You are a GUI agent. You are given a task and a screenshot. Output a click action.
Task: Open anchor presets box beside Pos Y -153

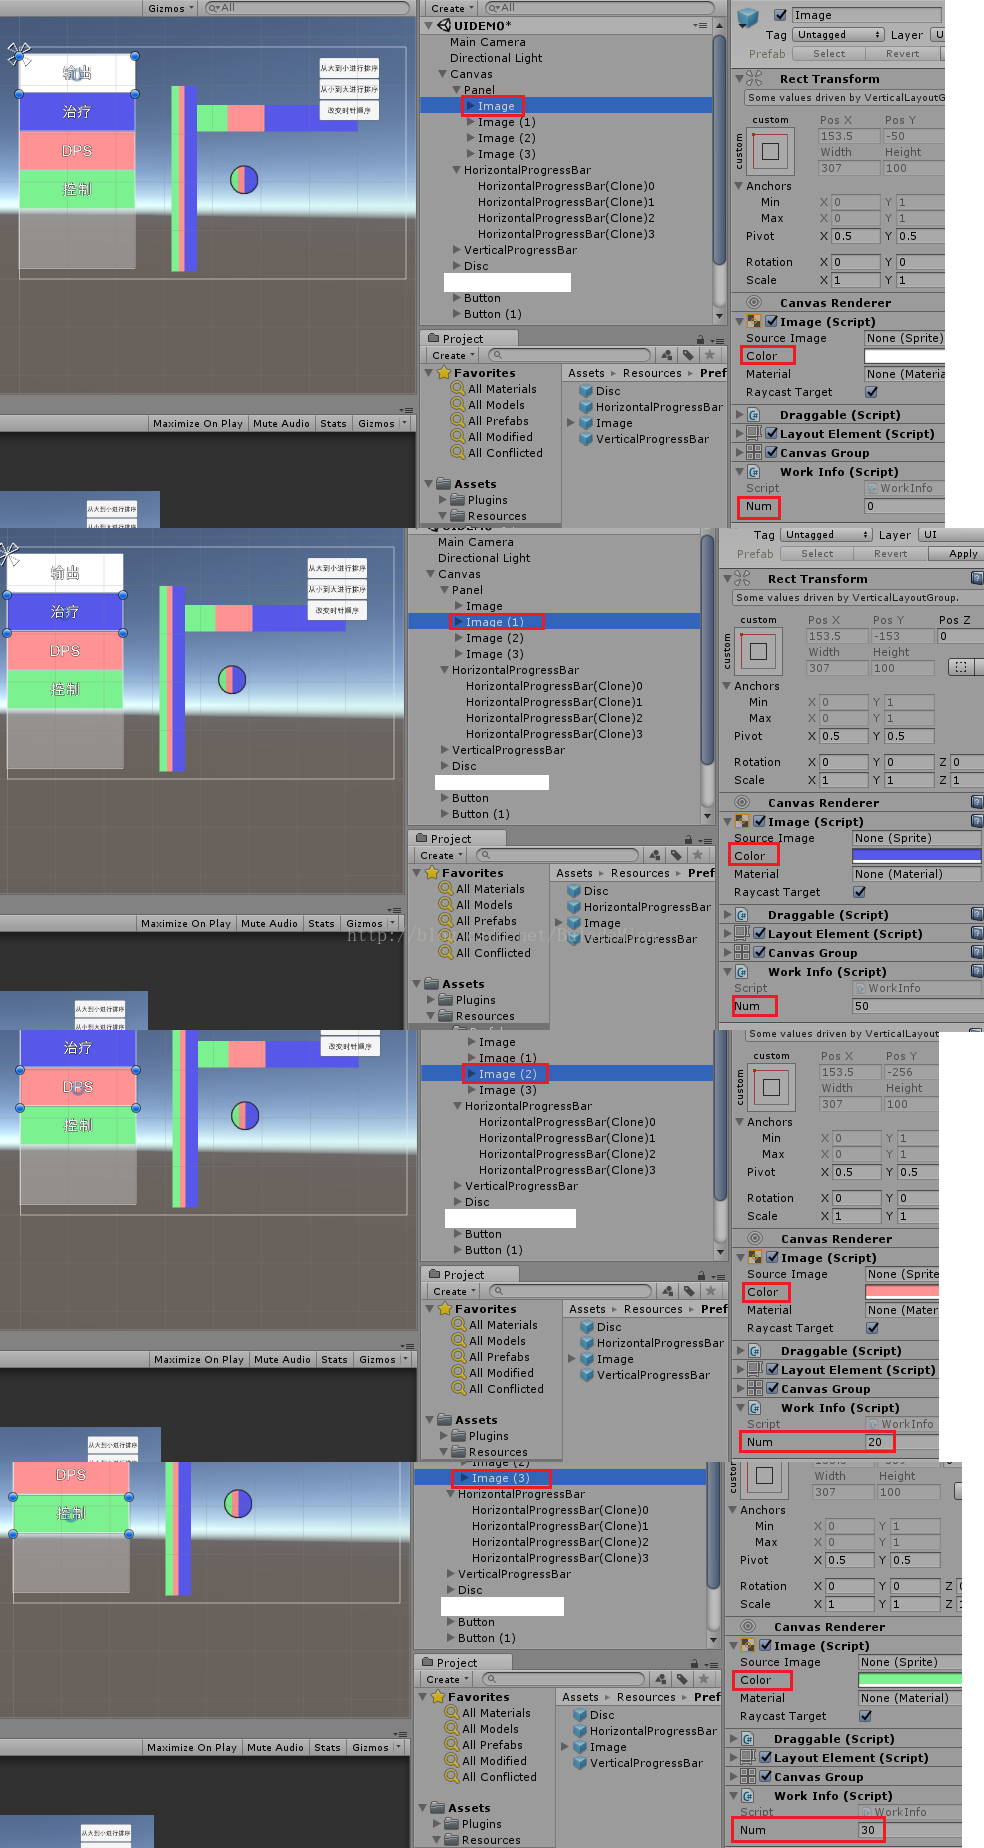[758, 652]
